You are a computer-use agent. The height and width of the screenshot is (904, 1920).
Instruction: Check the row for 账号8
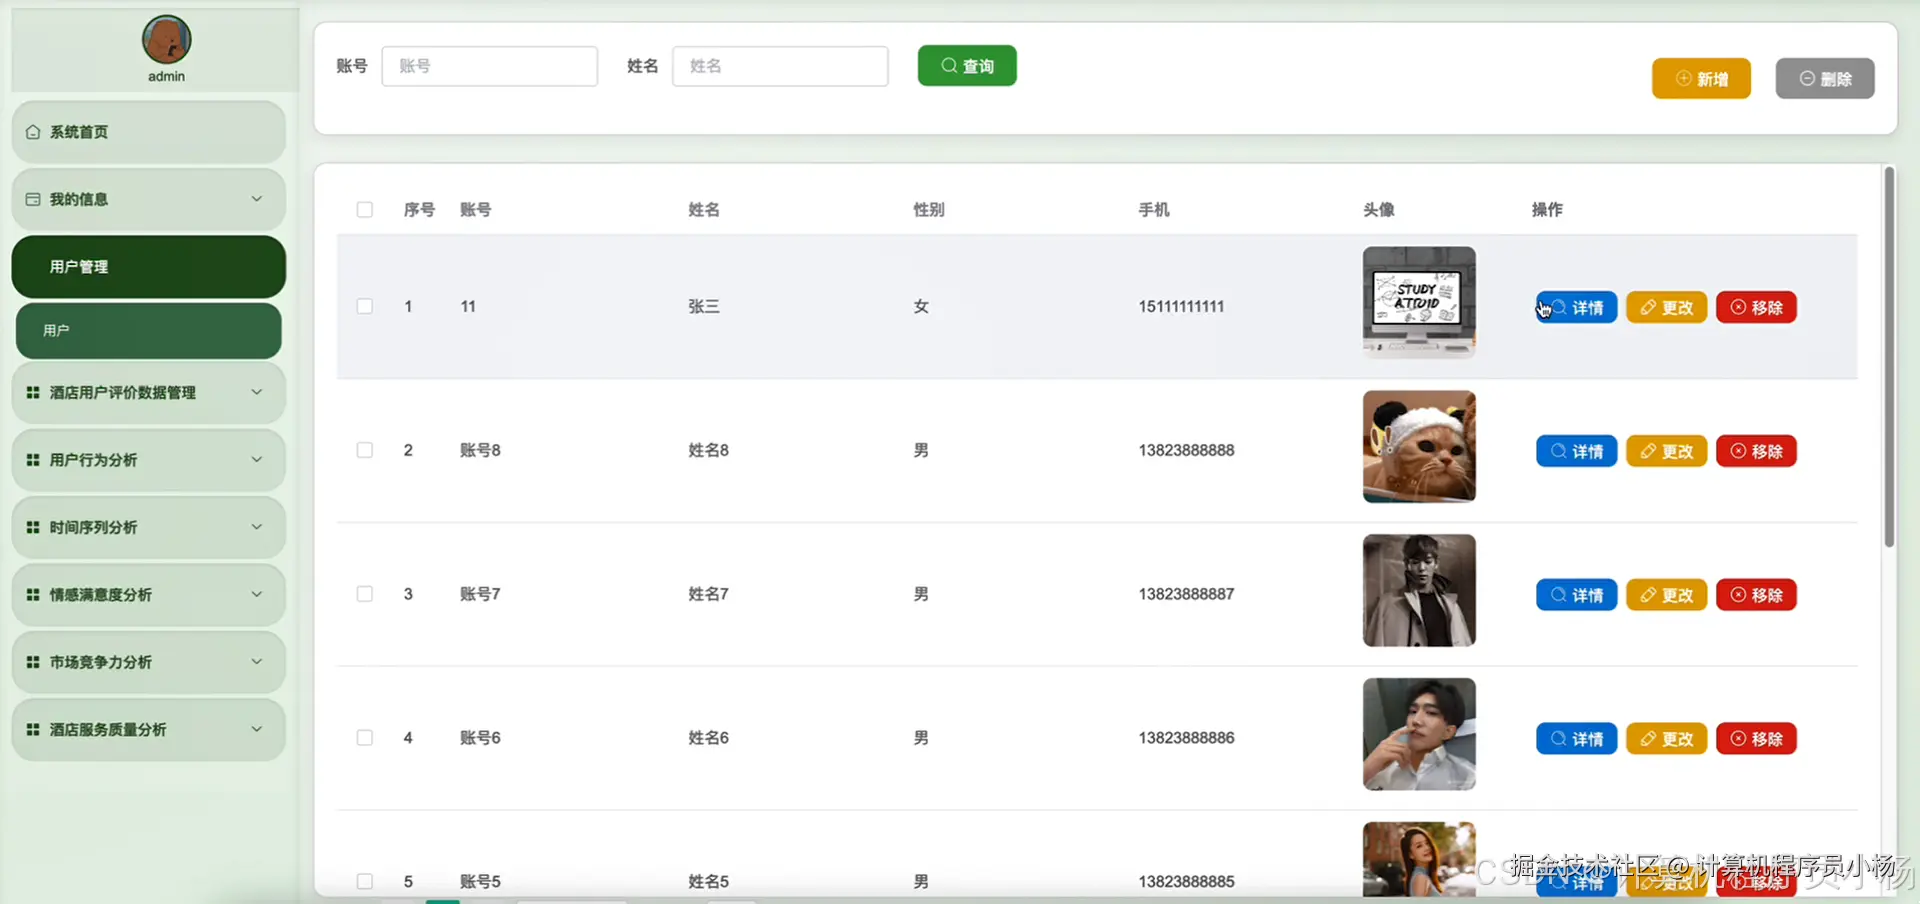point(365,450)
